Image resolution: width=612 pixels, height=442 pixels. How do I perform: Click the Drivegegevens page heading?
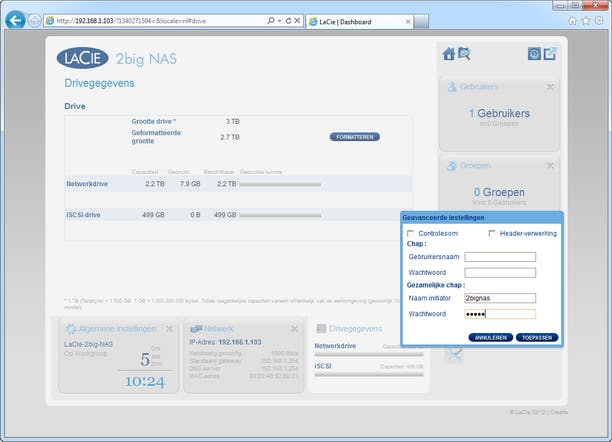99,83
